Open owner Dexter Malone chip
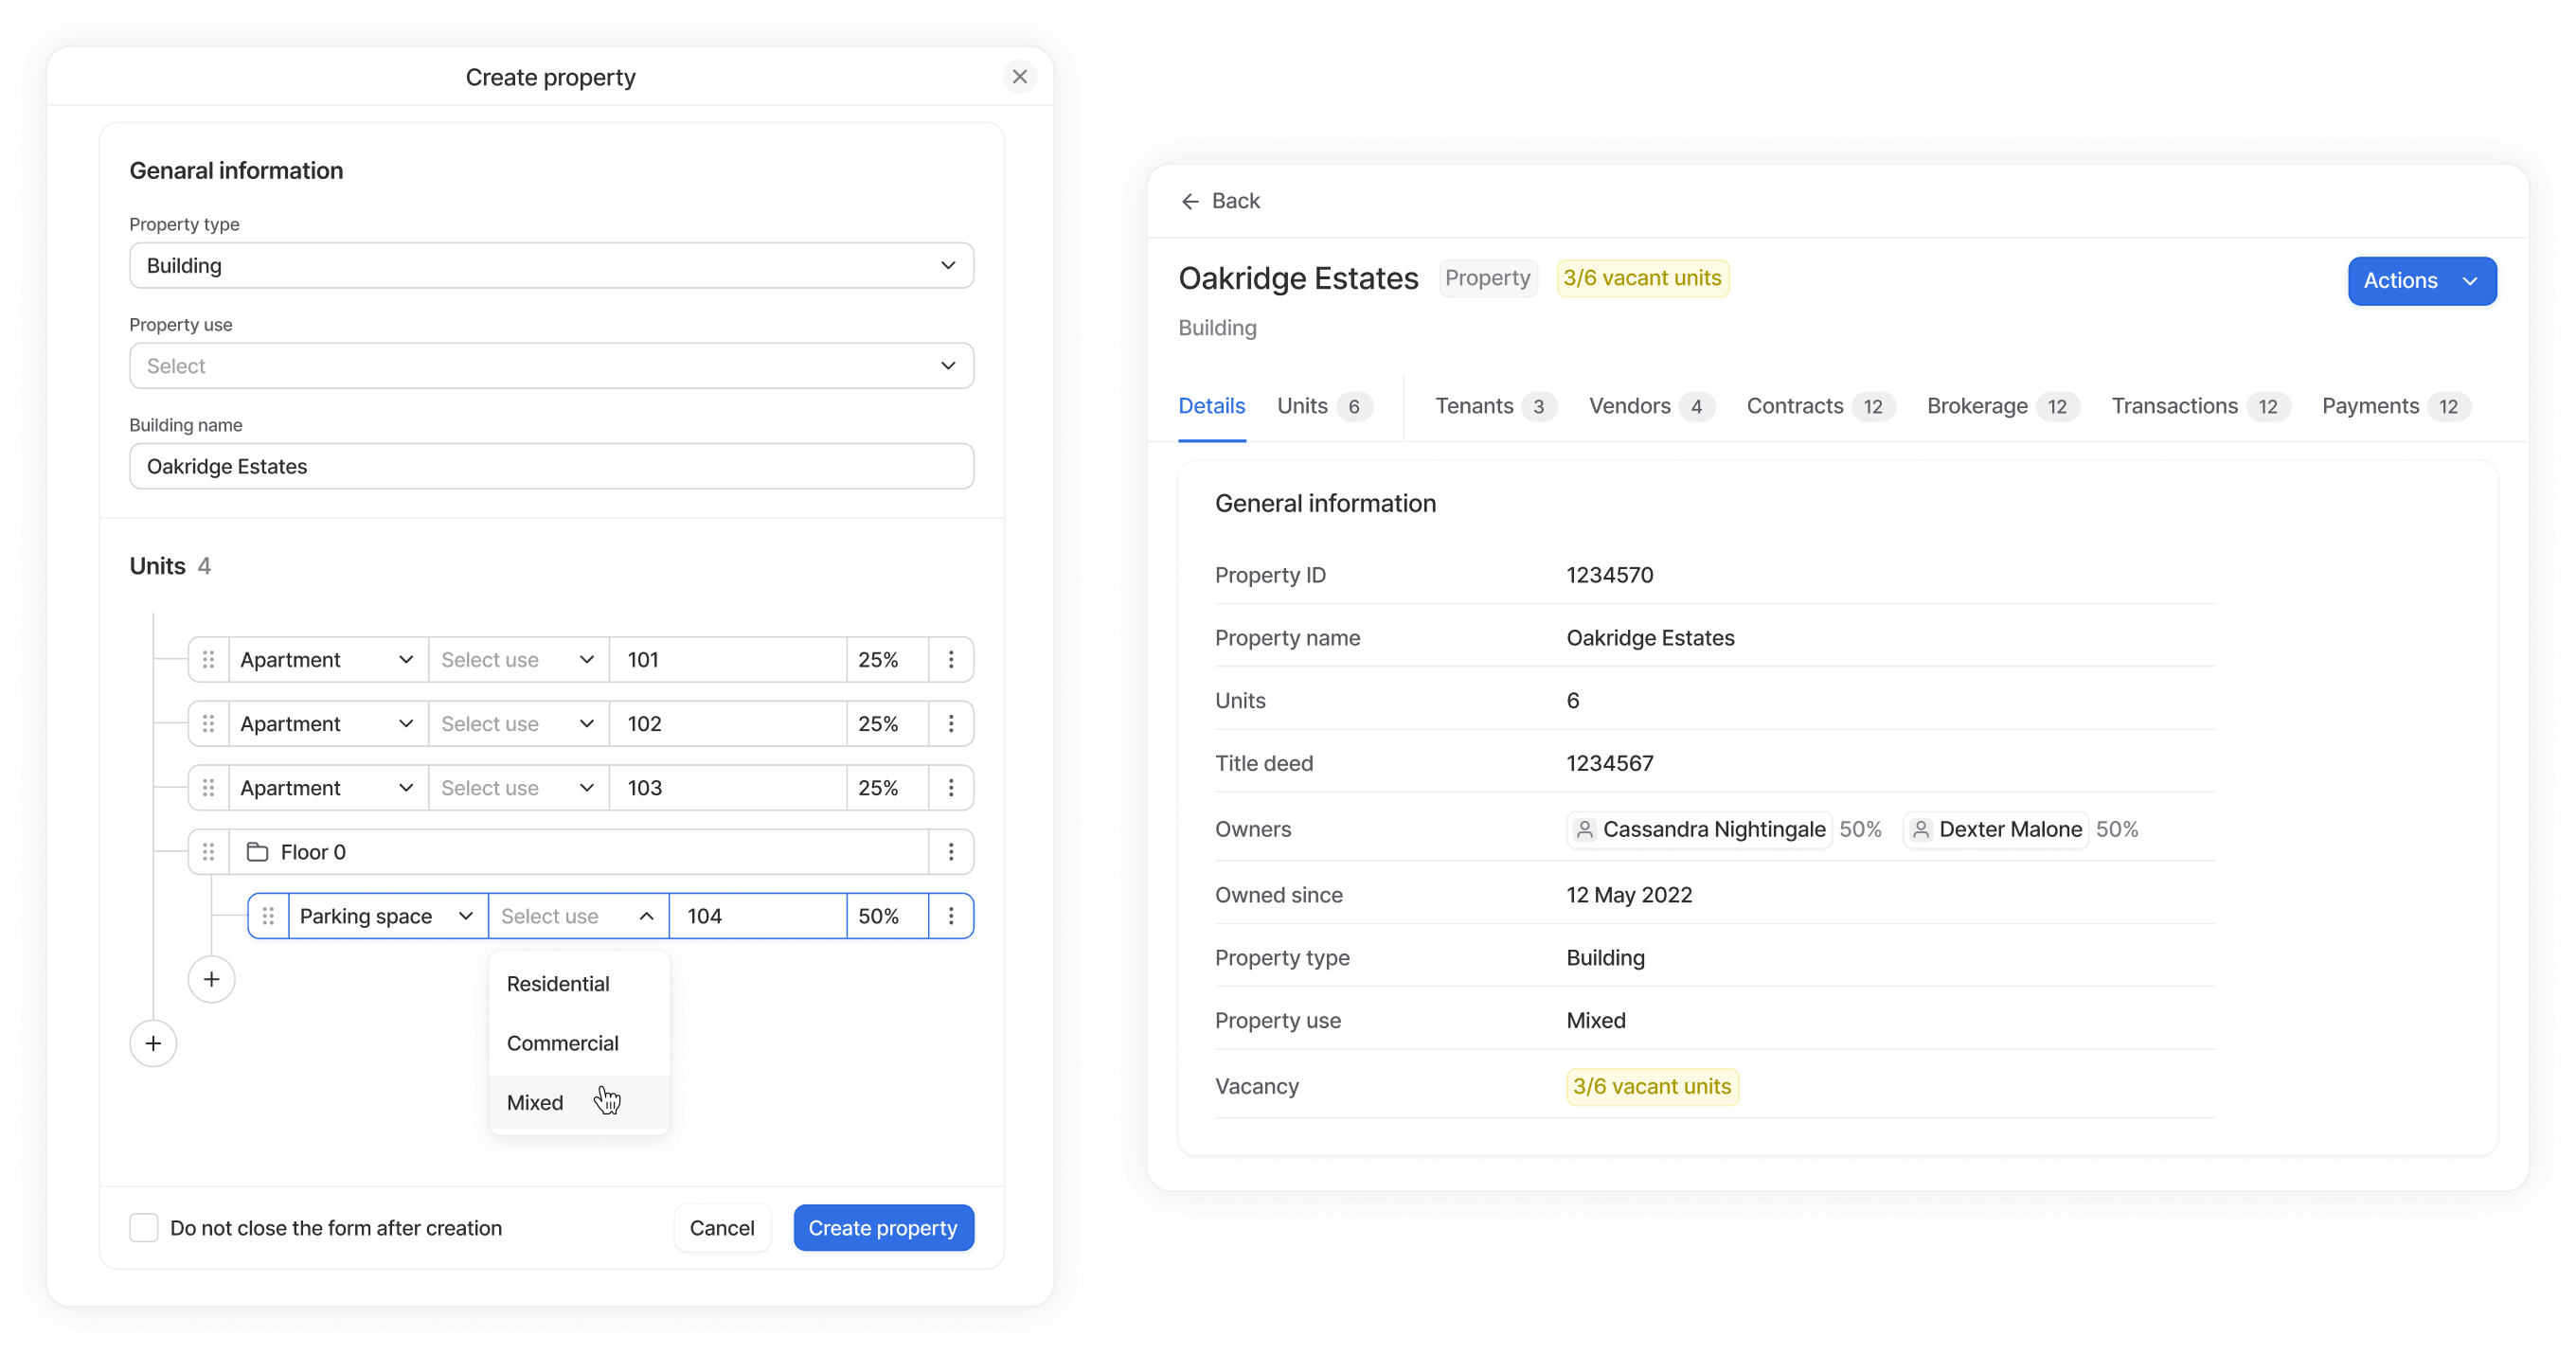The image size is (2576, 1354). pyautogui.click(x=1995, y=829)
